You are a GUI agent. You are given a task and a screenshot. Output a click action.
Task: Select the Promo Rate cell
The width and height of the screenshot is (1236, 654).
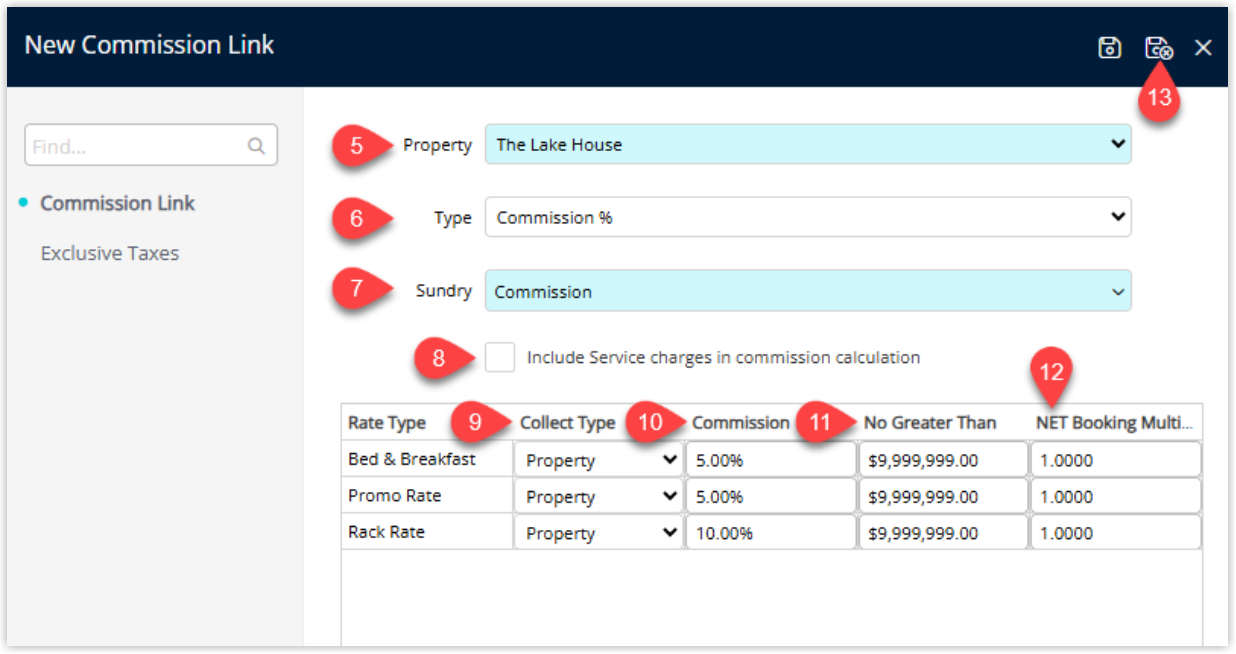pyautogui.click(x=427, y=496)
